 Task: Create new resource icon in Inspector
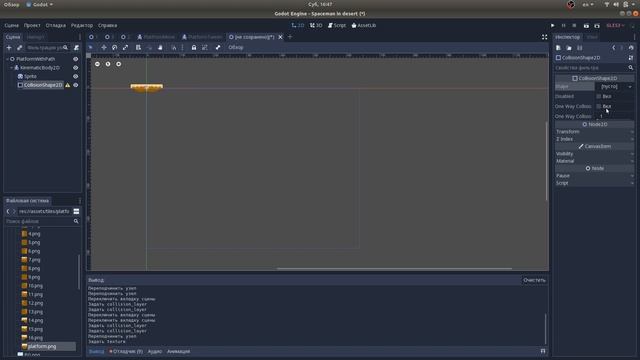(558, 48)
